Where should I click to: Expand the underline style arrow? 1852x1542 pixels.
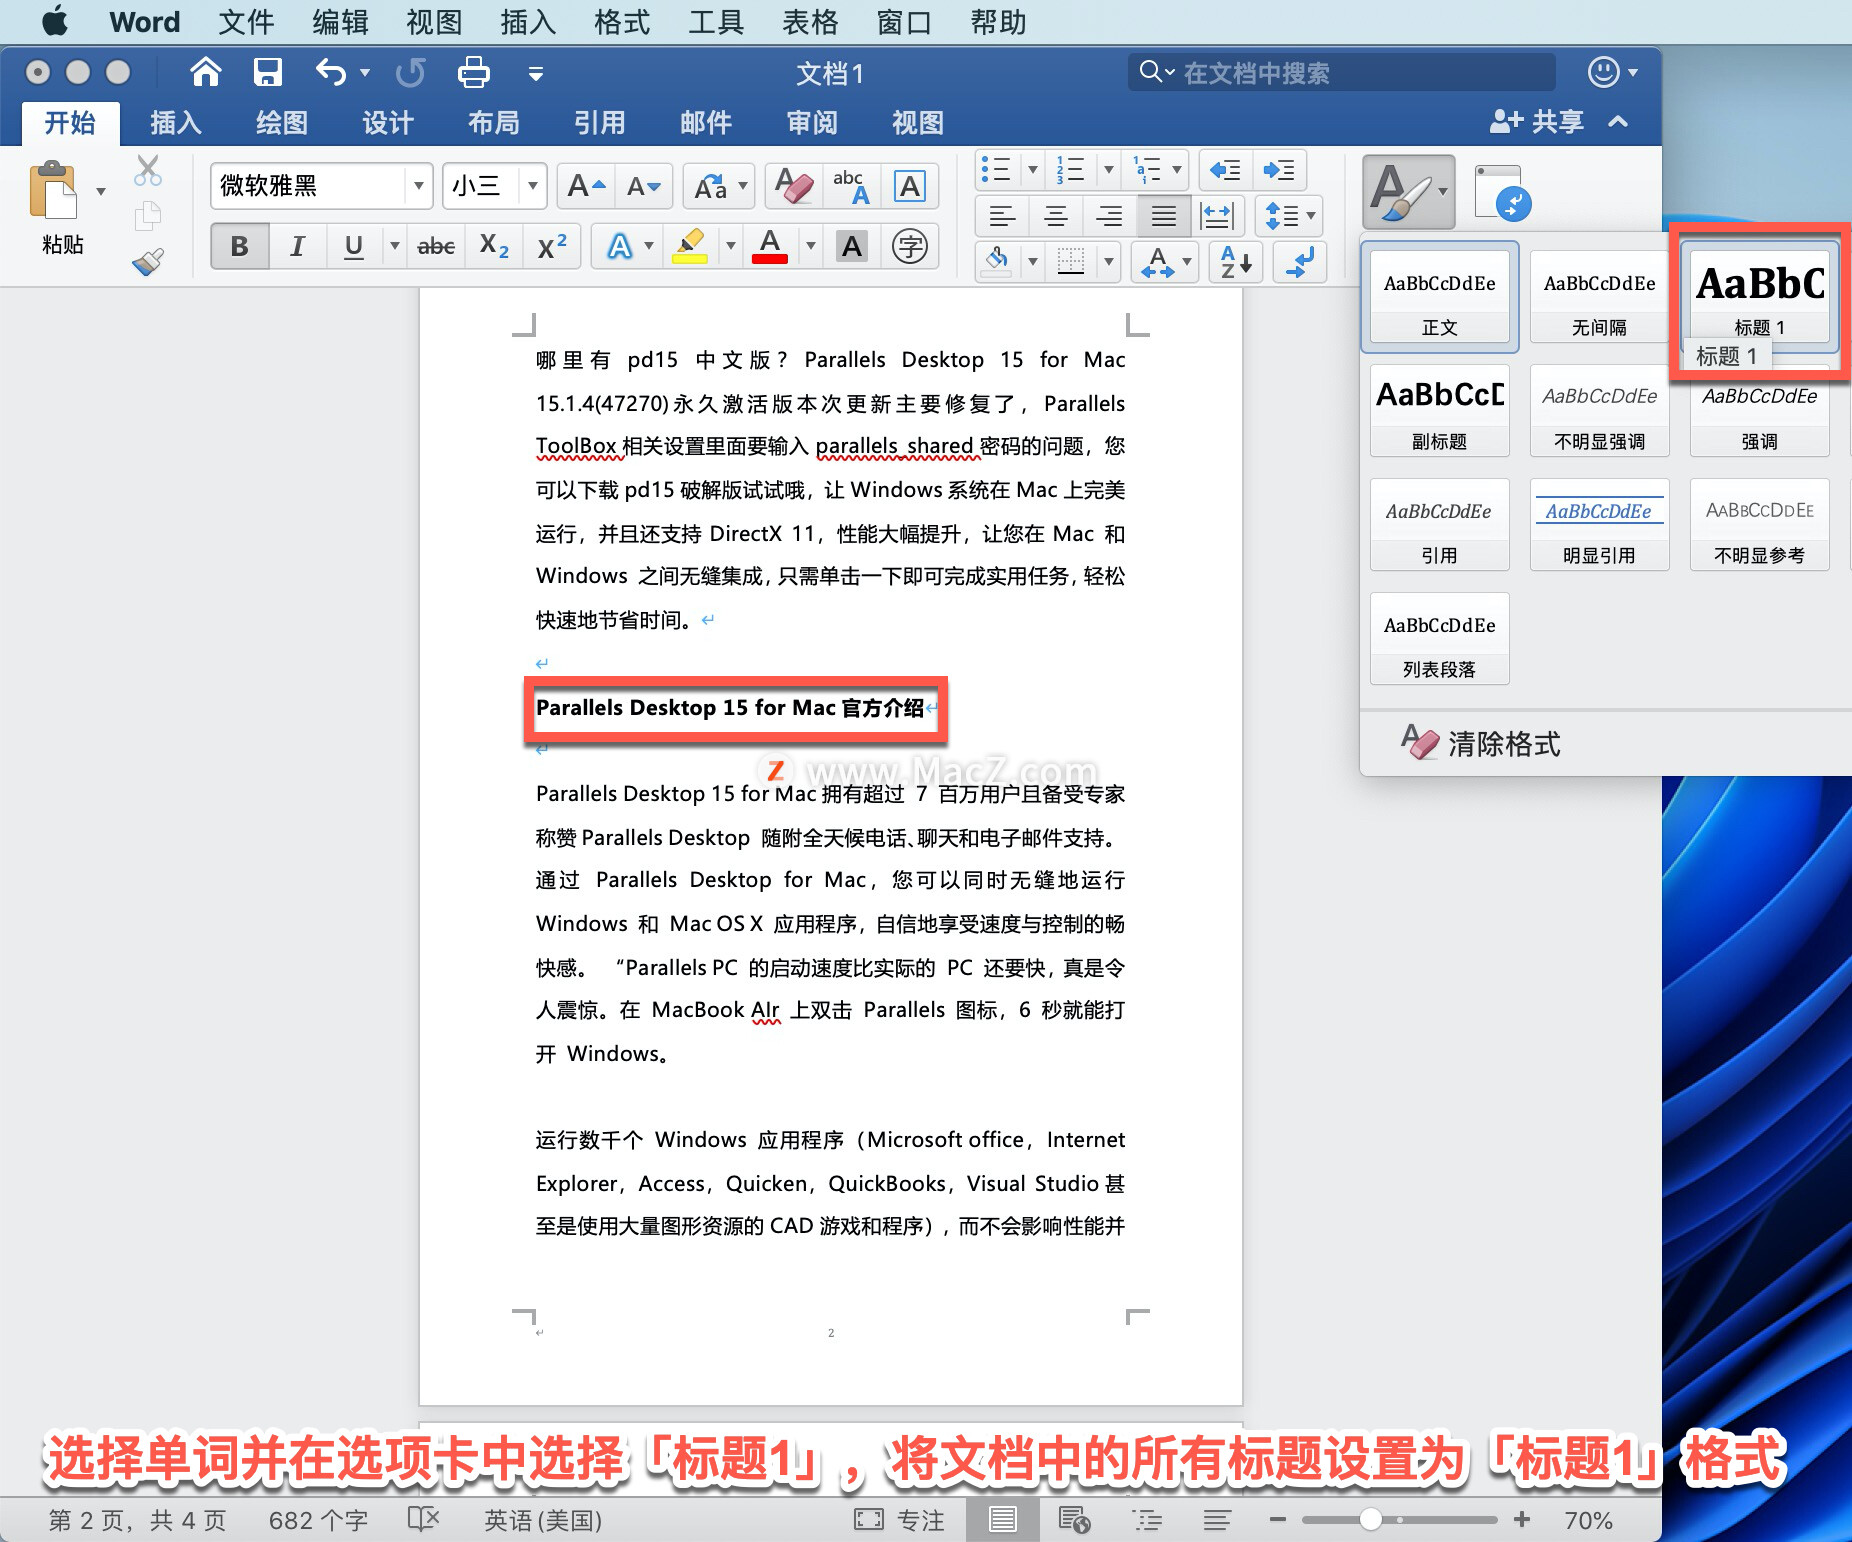(394, 246)
